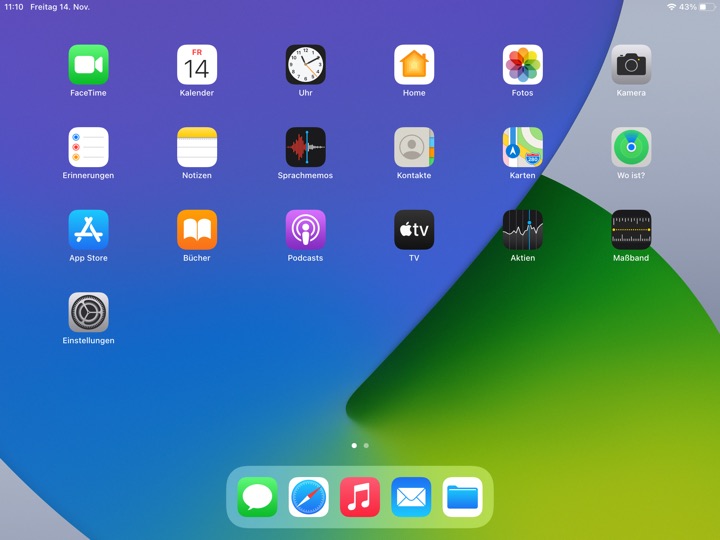Screen dimensions: 720x540
Task: Open Mail from the dock
Action: (x=411, y=497)
